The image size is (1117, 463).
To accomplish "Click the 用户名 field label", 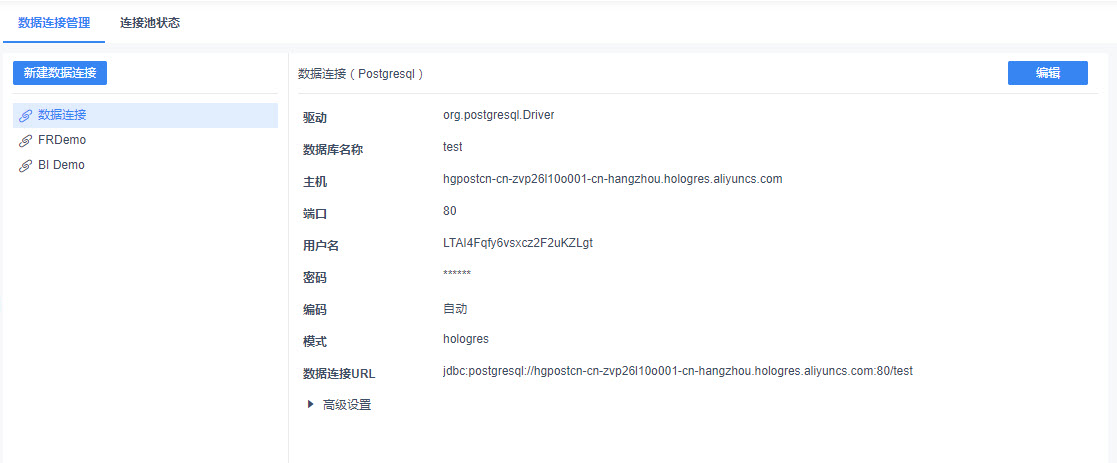I will 321,246.
